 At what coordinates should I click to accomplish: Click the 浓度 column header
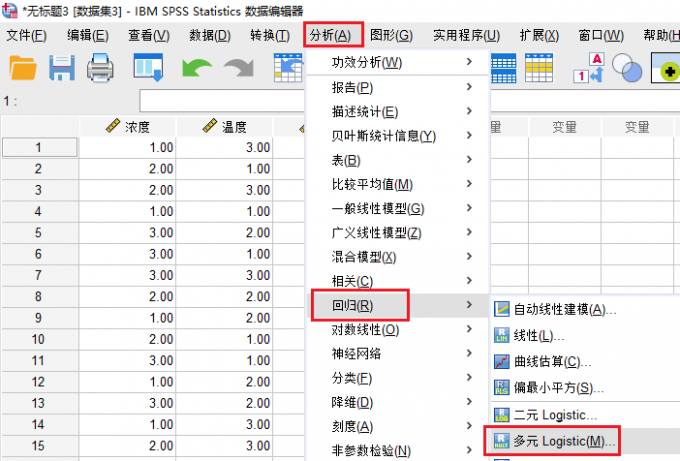128,127
